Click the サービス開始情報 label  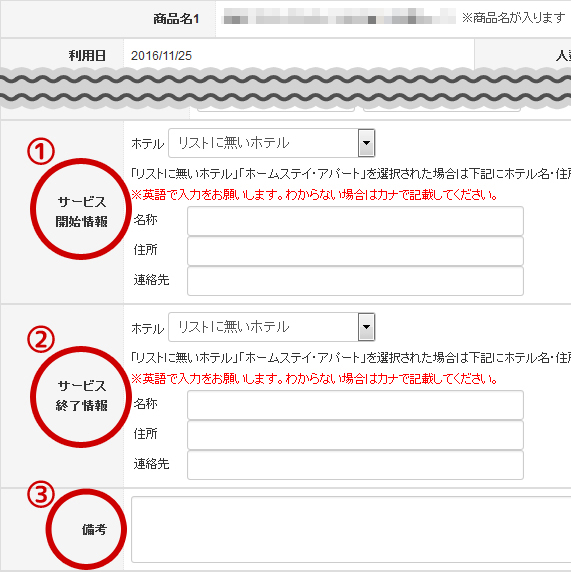click(x=81, y=212)
